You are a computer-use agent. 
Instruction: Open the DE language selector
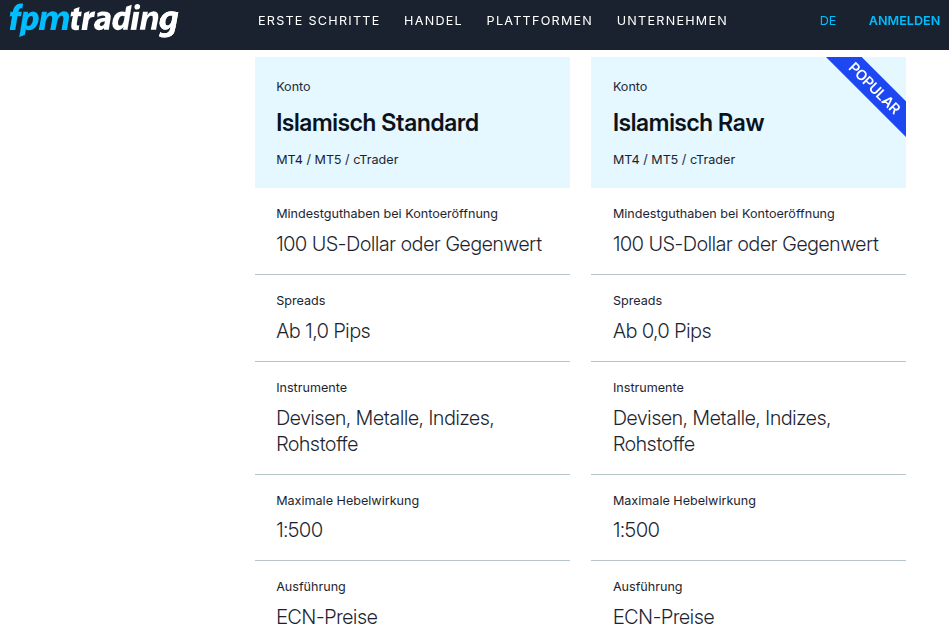click(x=827, y=20)
